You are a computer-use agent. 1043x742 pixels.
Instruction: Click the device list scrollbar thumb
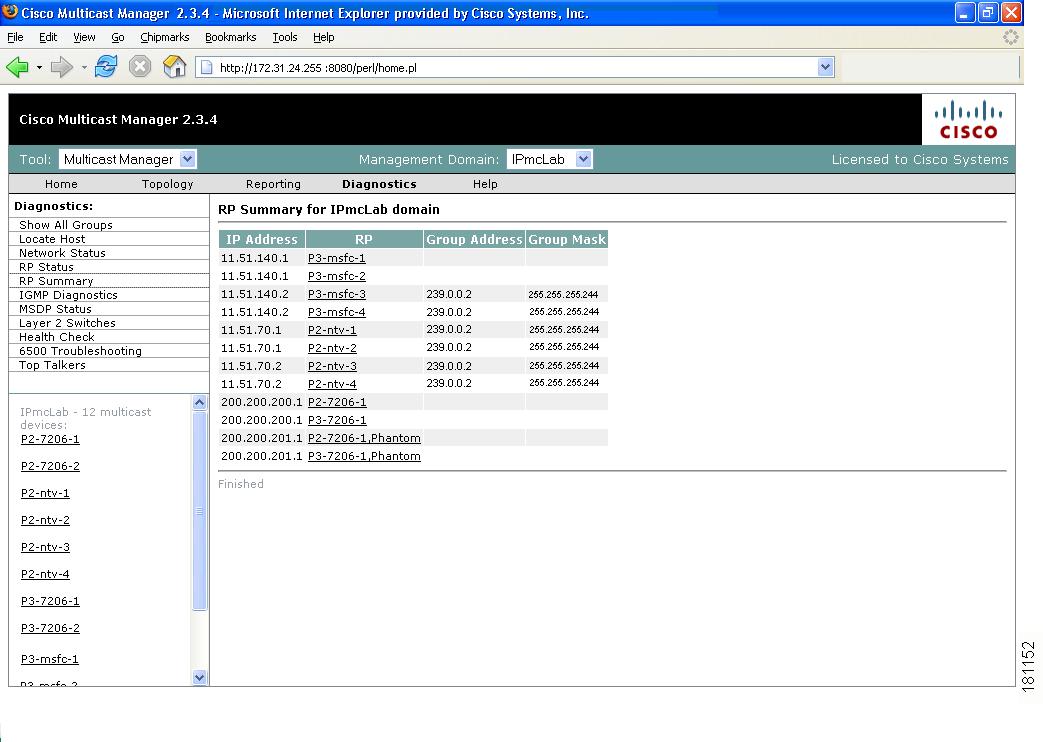(200, 510)
